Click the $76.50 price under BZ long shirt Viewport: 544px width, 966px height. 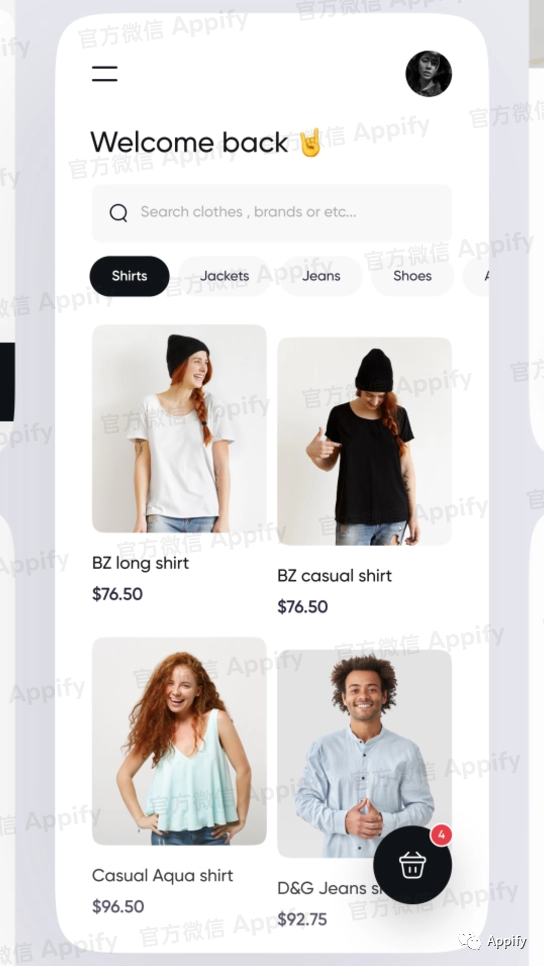[x=117, y=594]
